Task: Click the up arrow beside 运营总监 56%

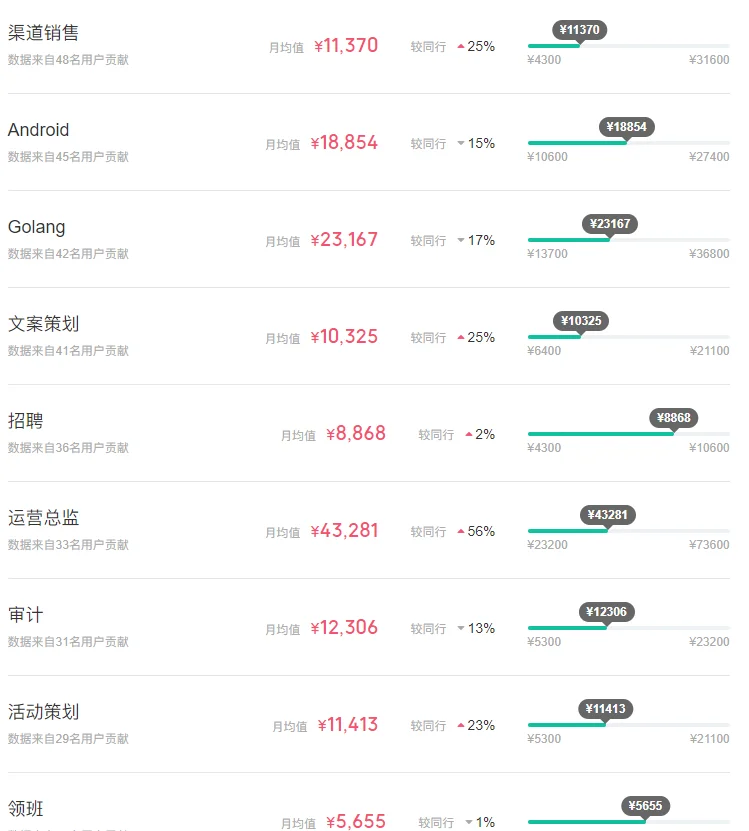Action: (461, 532)
